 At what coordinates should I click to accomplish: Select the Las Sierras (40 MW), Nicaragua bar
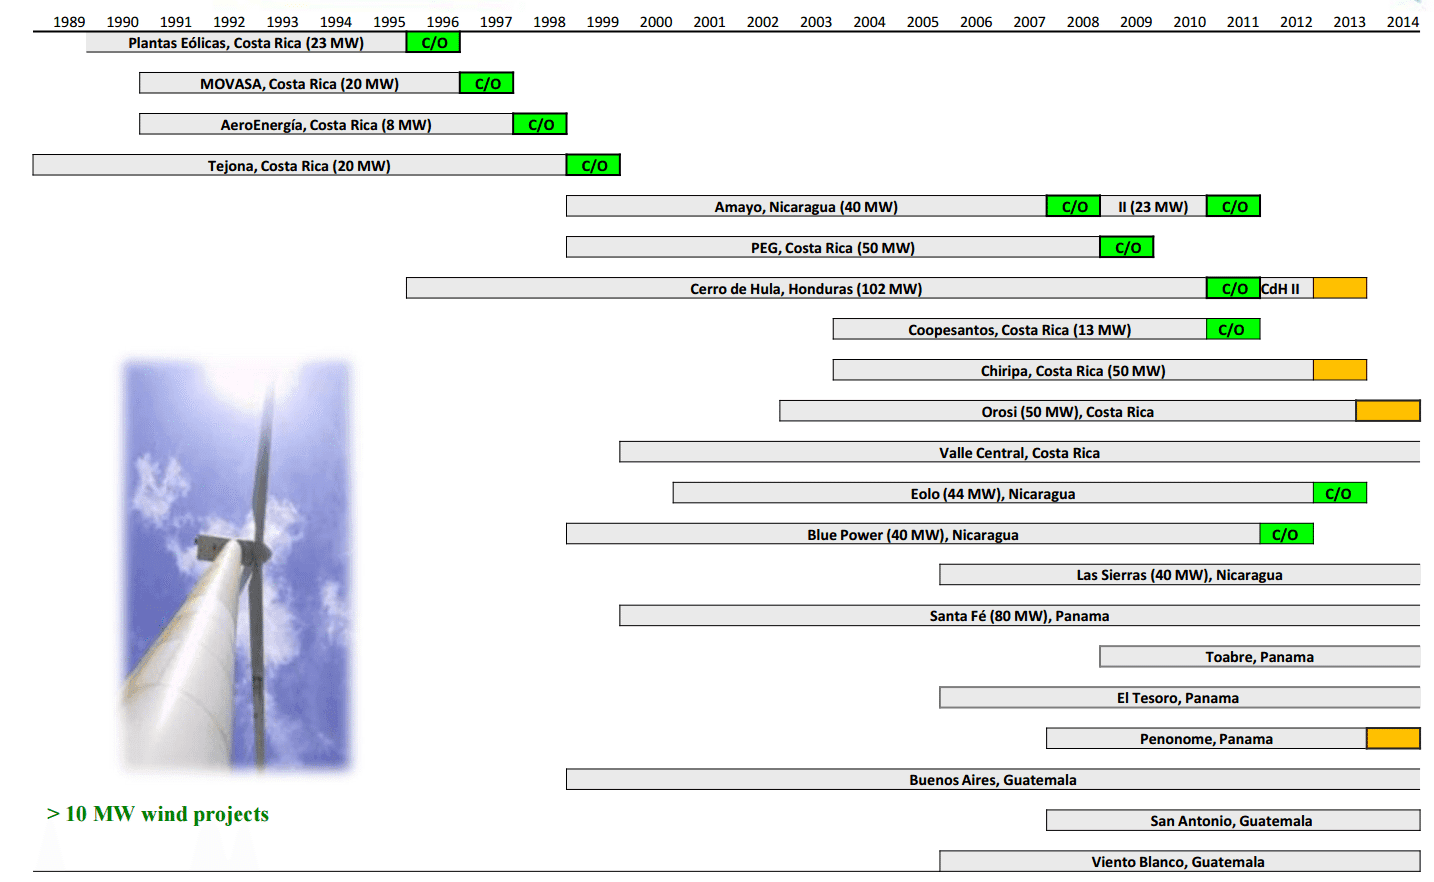pos(1180,575)
